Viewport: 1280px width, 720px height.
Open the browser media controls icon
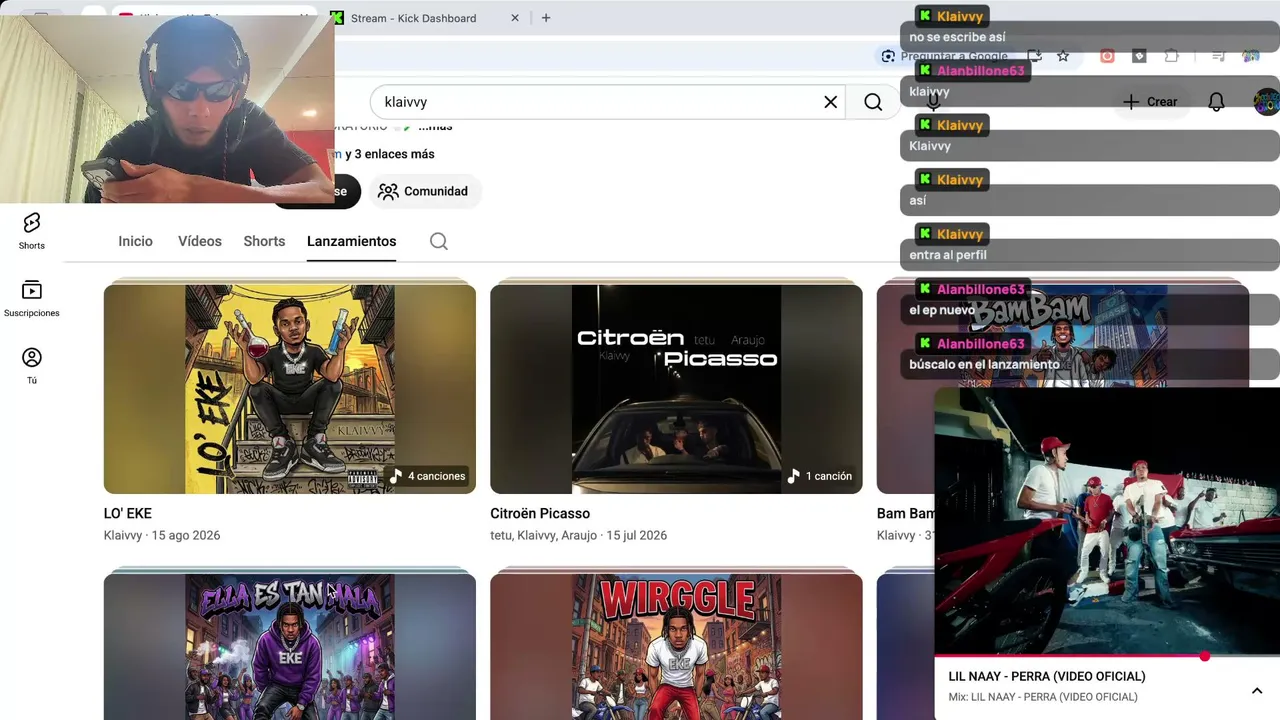pyautogui.click(x=1218, y=56)
